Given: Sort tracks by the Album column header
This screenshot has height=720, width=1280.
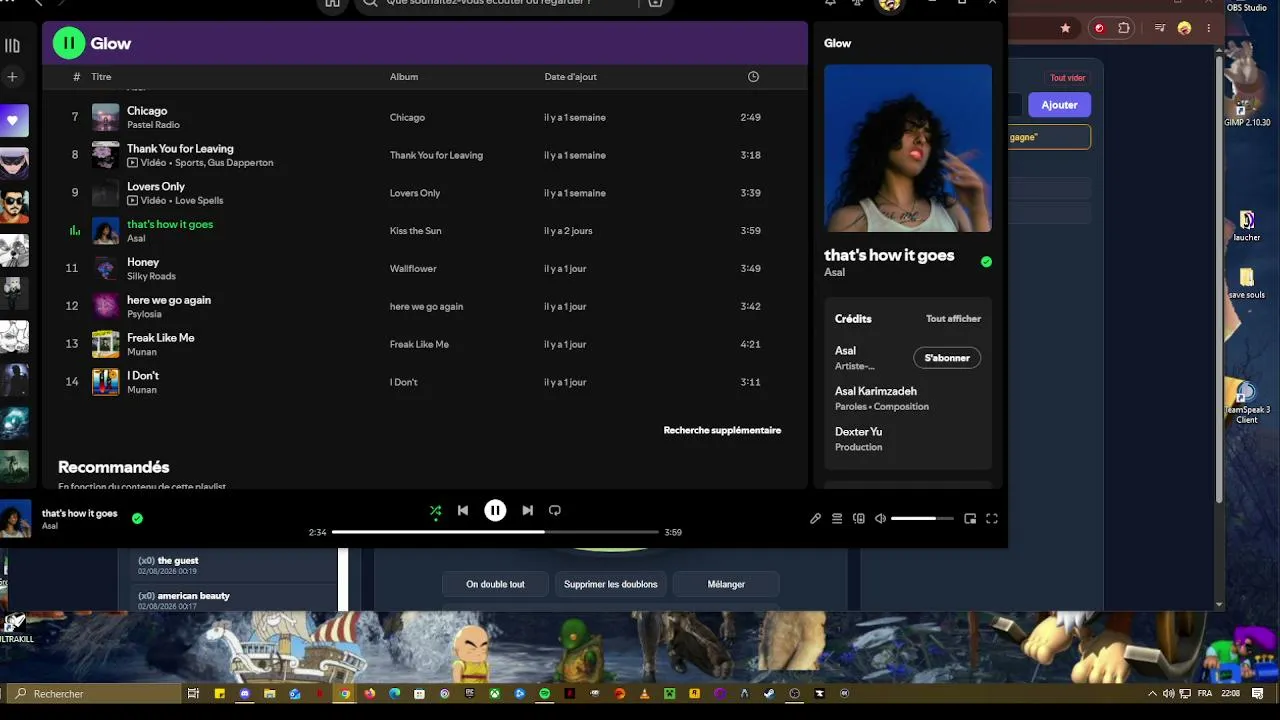Looking at the screenshot, I should point(404,77).
